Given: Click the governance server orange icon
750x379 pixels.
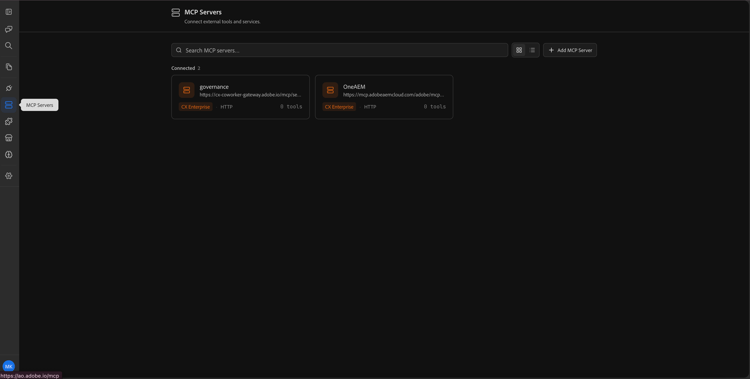Looking at the screenshot, I should click(187, 90).
